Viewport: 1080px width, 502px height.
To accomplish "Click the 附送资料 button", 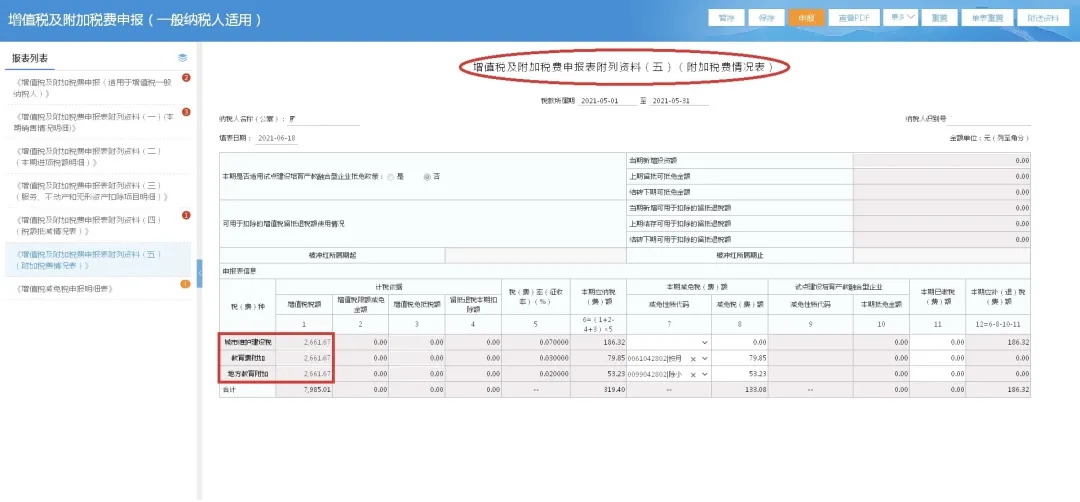I will (1042, 18).
